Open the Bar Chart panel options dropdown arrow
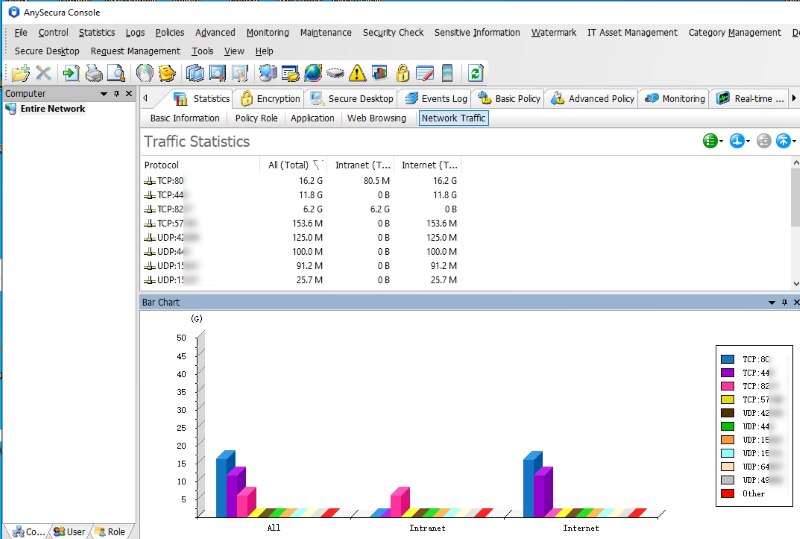This screenshot has width=800, height=539. coord(770,301)
